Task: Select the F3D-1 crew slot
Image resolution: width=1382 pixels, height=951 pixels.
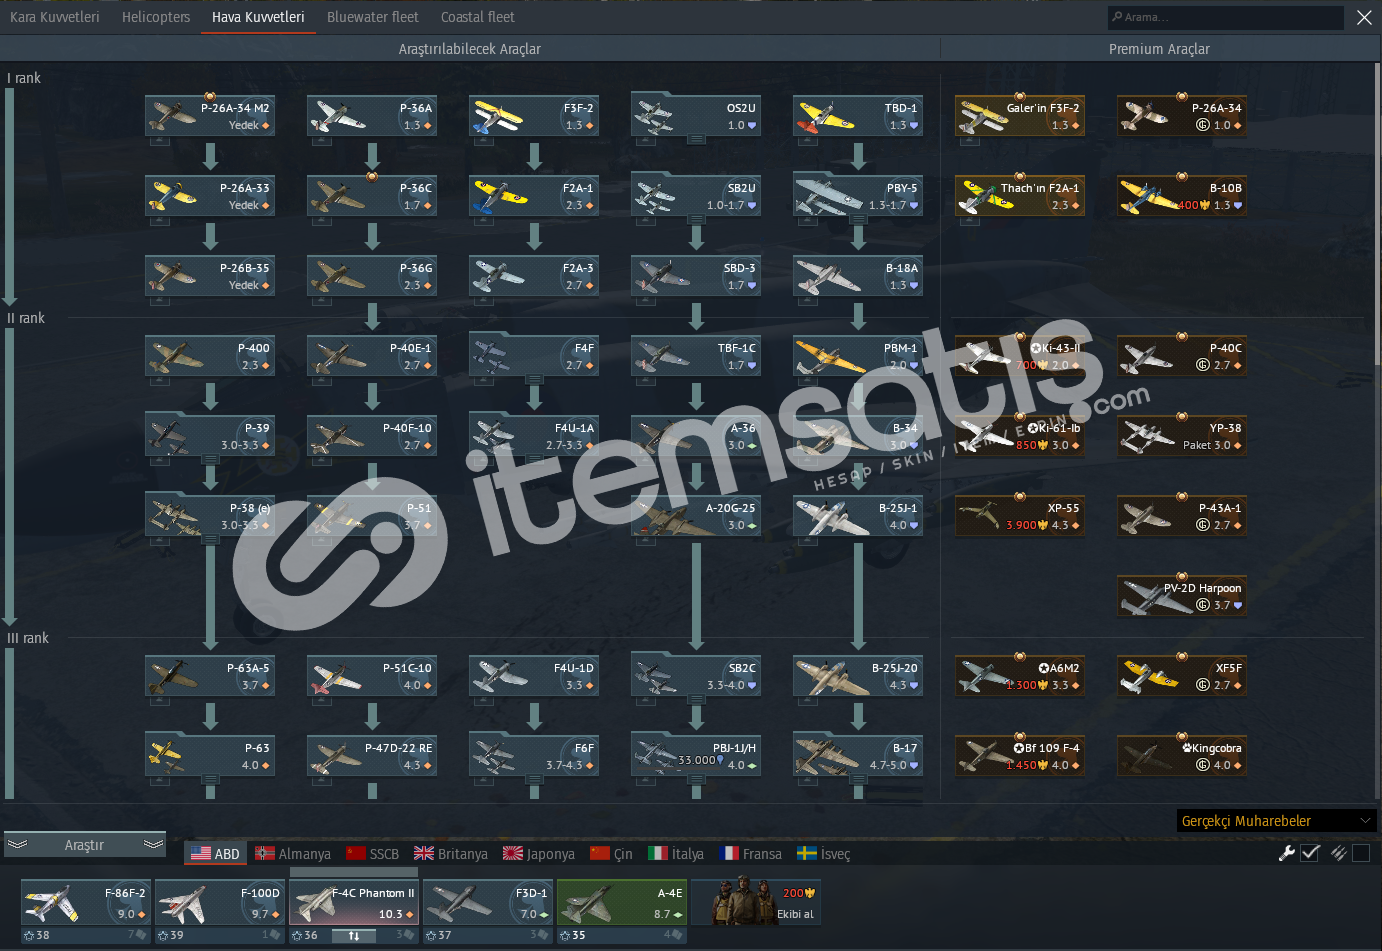Action: [x=488, y=910]
